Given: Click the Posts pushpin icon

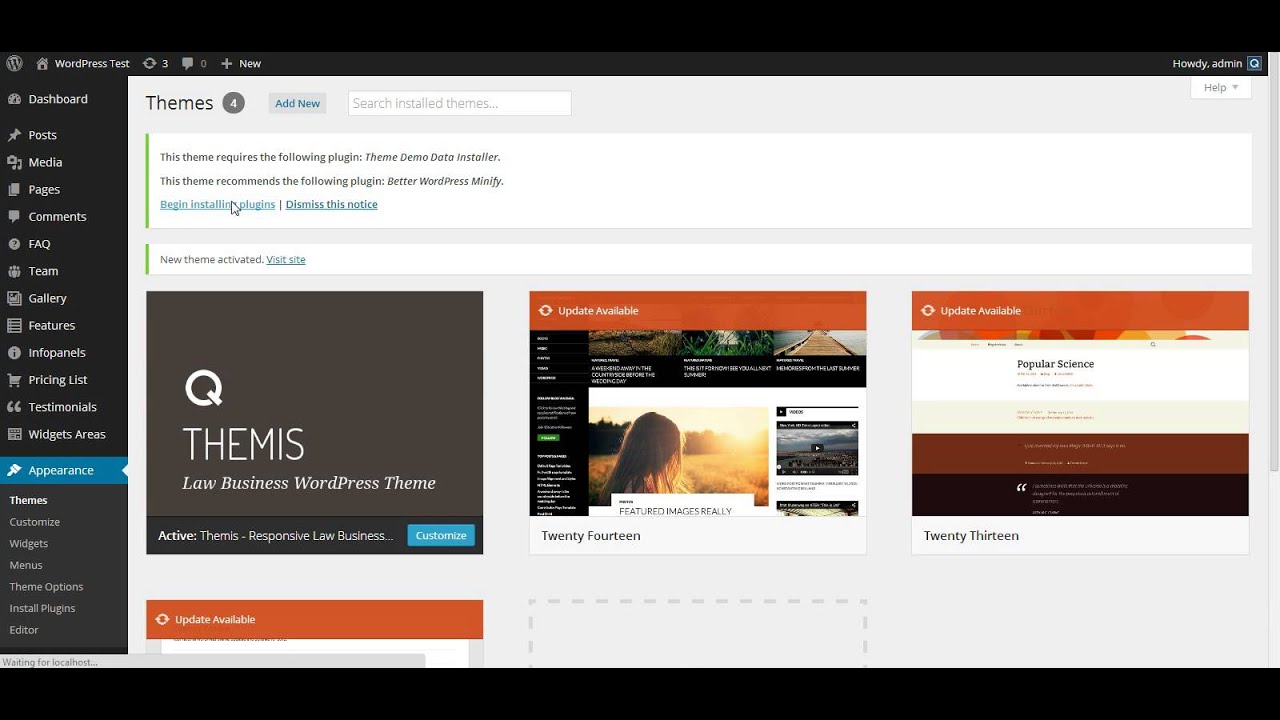Looking at the screenshot, I should click(x=14, y=135).
